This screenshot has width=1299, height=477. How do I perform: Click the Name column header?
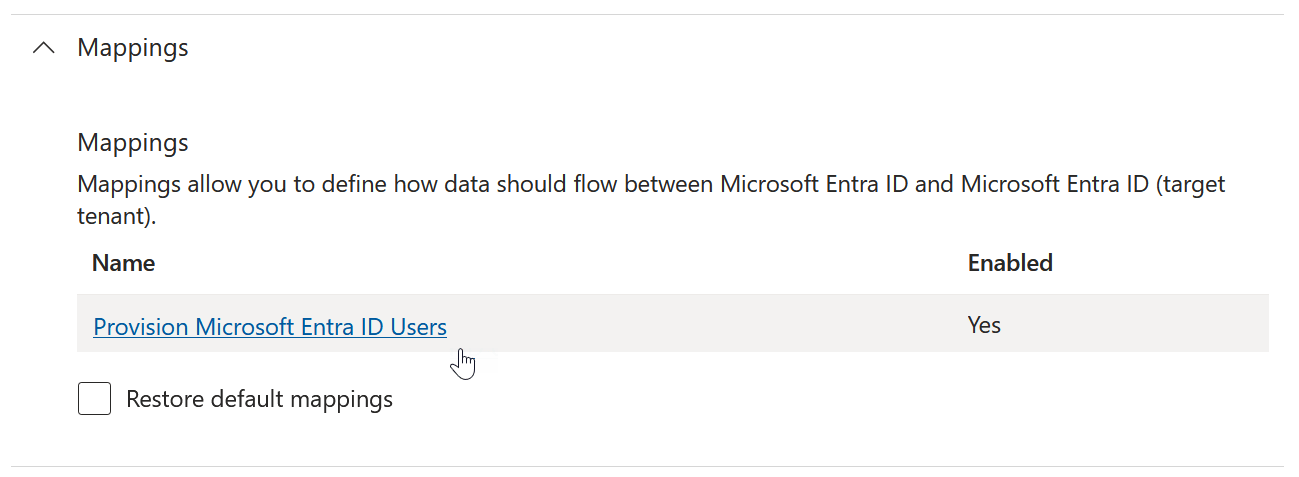tap(123, 263)
